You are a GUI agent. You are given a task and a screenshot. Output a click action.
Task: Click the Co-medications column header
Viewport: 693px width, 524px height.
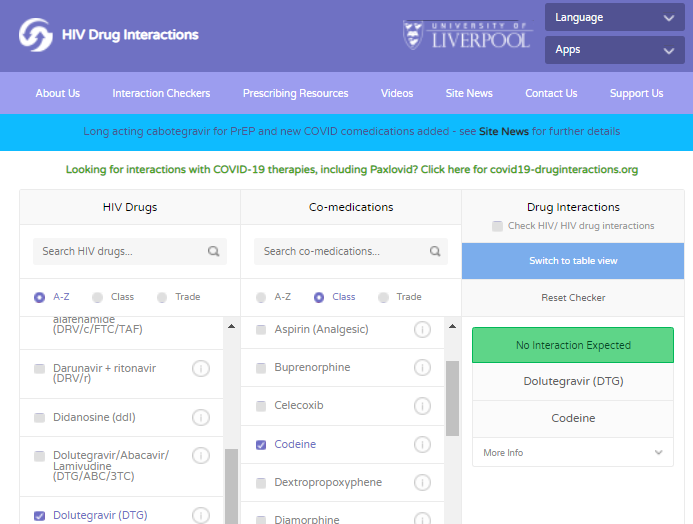pyautogui.click(x=351, y=207)
